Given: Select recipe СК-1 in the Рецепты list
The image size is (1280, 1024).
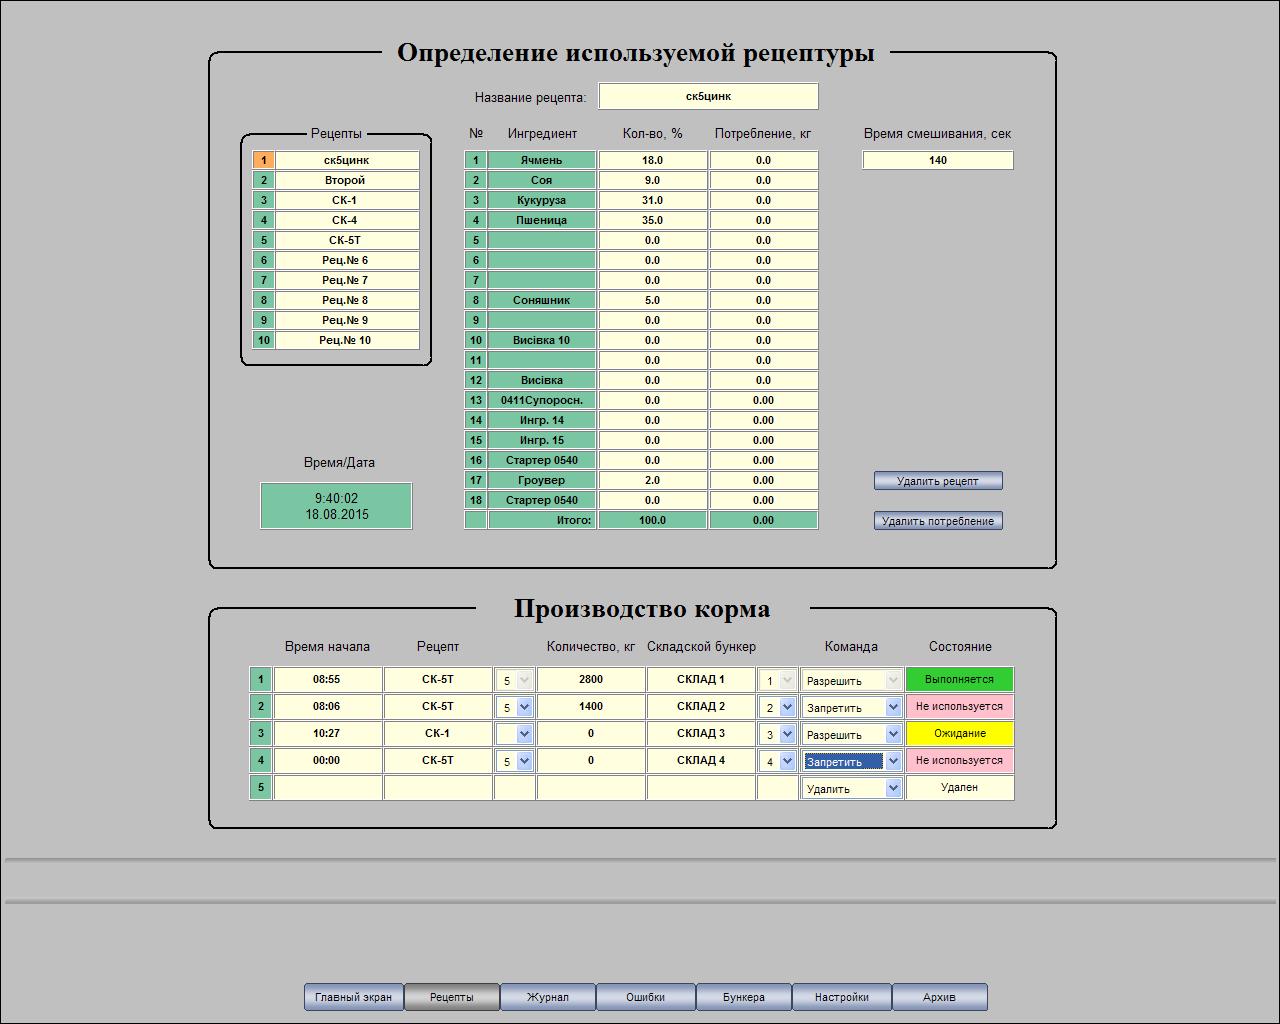Looking at the screenshot, I should tap(345, 200).
